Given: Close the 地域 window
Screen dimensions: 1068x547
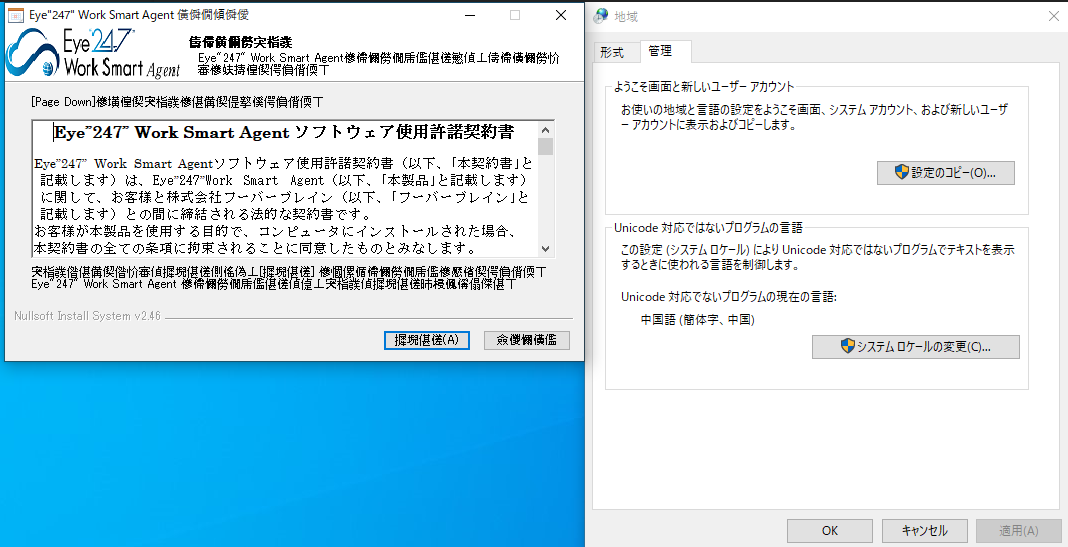Looking at the screenshot, I should 1053,16.
